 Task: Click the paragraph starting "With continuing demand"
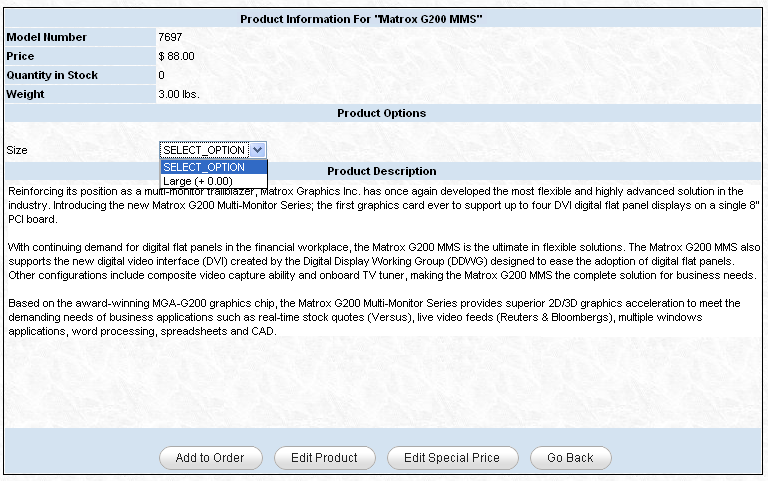(384, 261)
